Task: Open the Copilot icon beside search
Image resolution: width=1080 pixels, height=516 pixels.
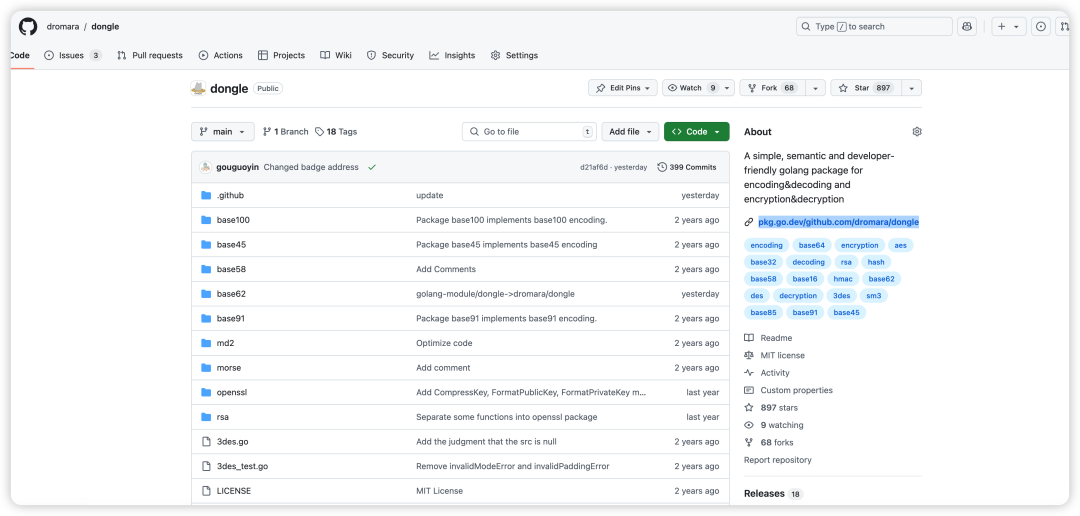Action: [966, 27]
